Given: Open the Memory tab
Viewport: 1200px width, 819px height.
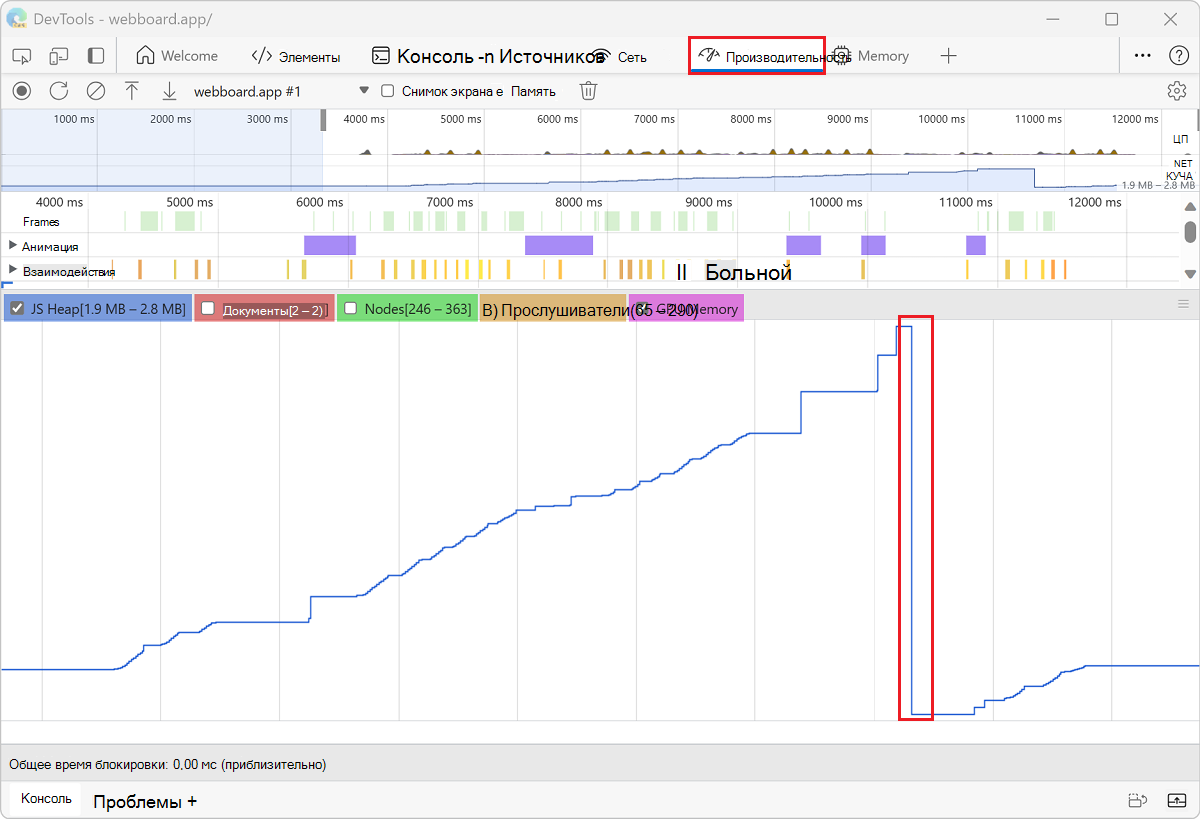Looking at the screenshot, I should tap(871, 56).
